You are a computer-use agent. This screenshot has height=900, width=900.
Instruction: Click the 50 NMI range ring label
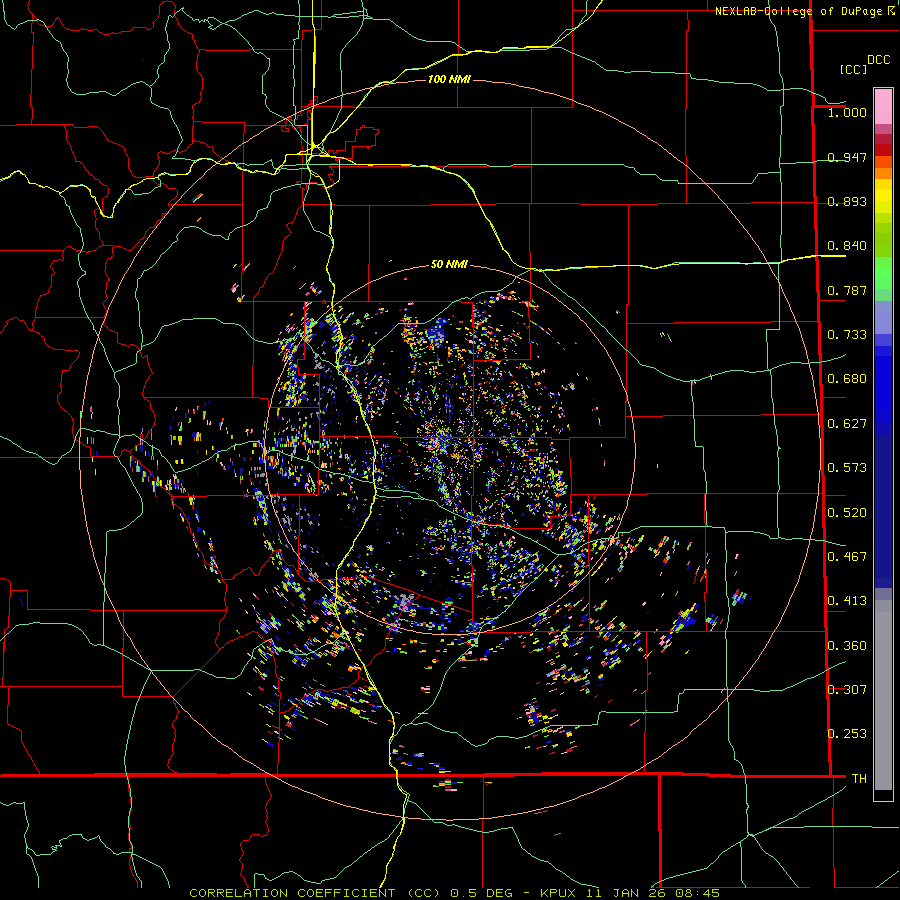click(x=449, y=264)
